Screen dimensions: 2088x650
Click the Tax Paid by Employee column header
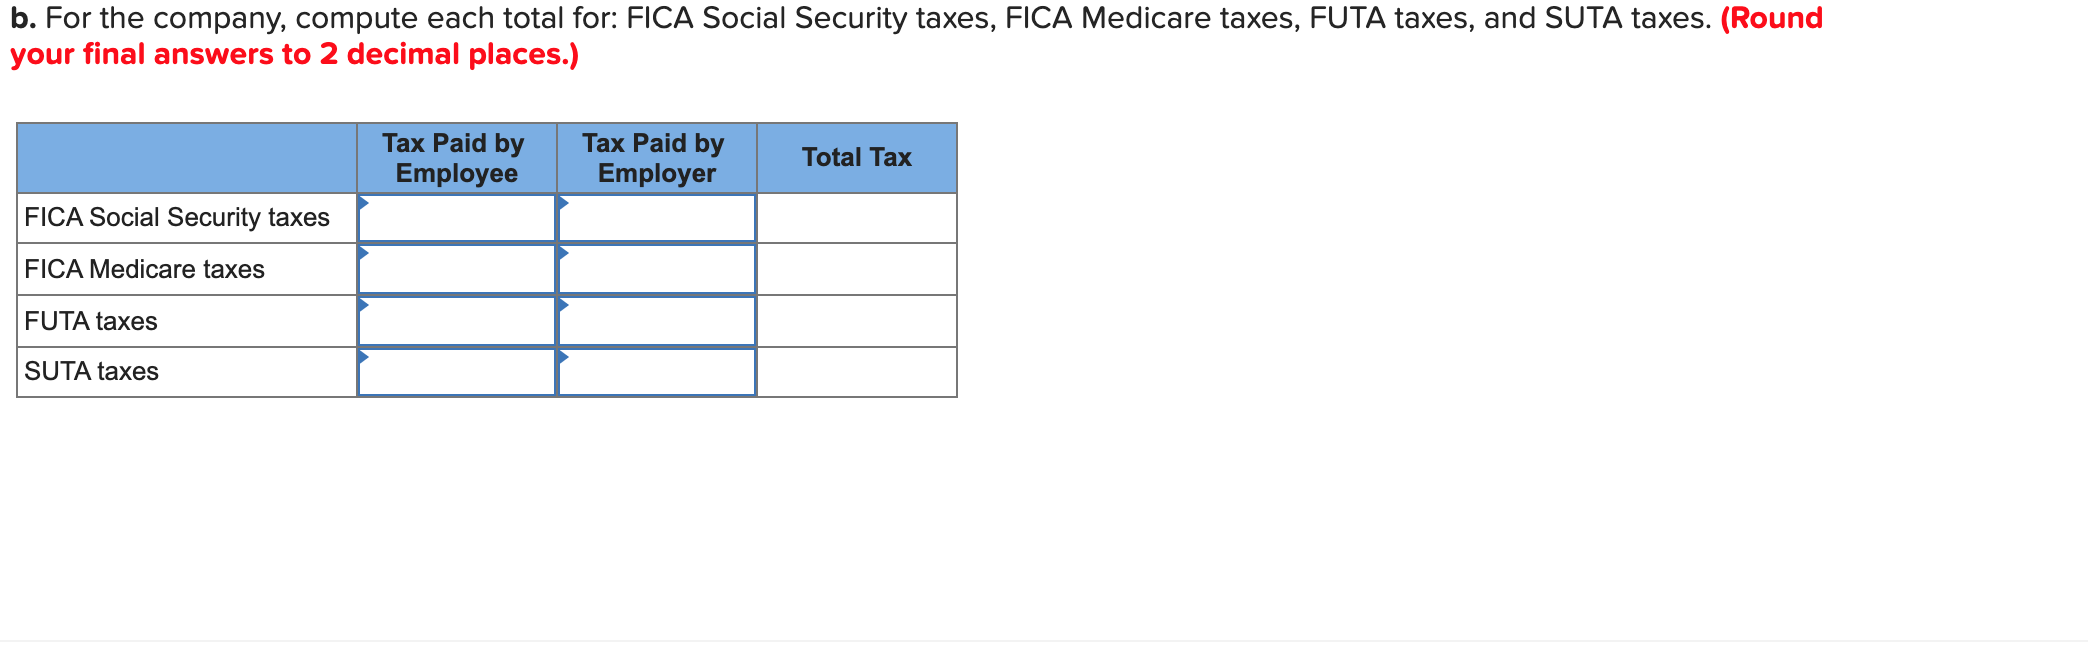point(455,157)
